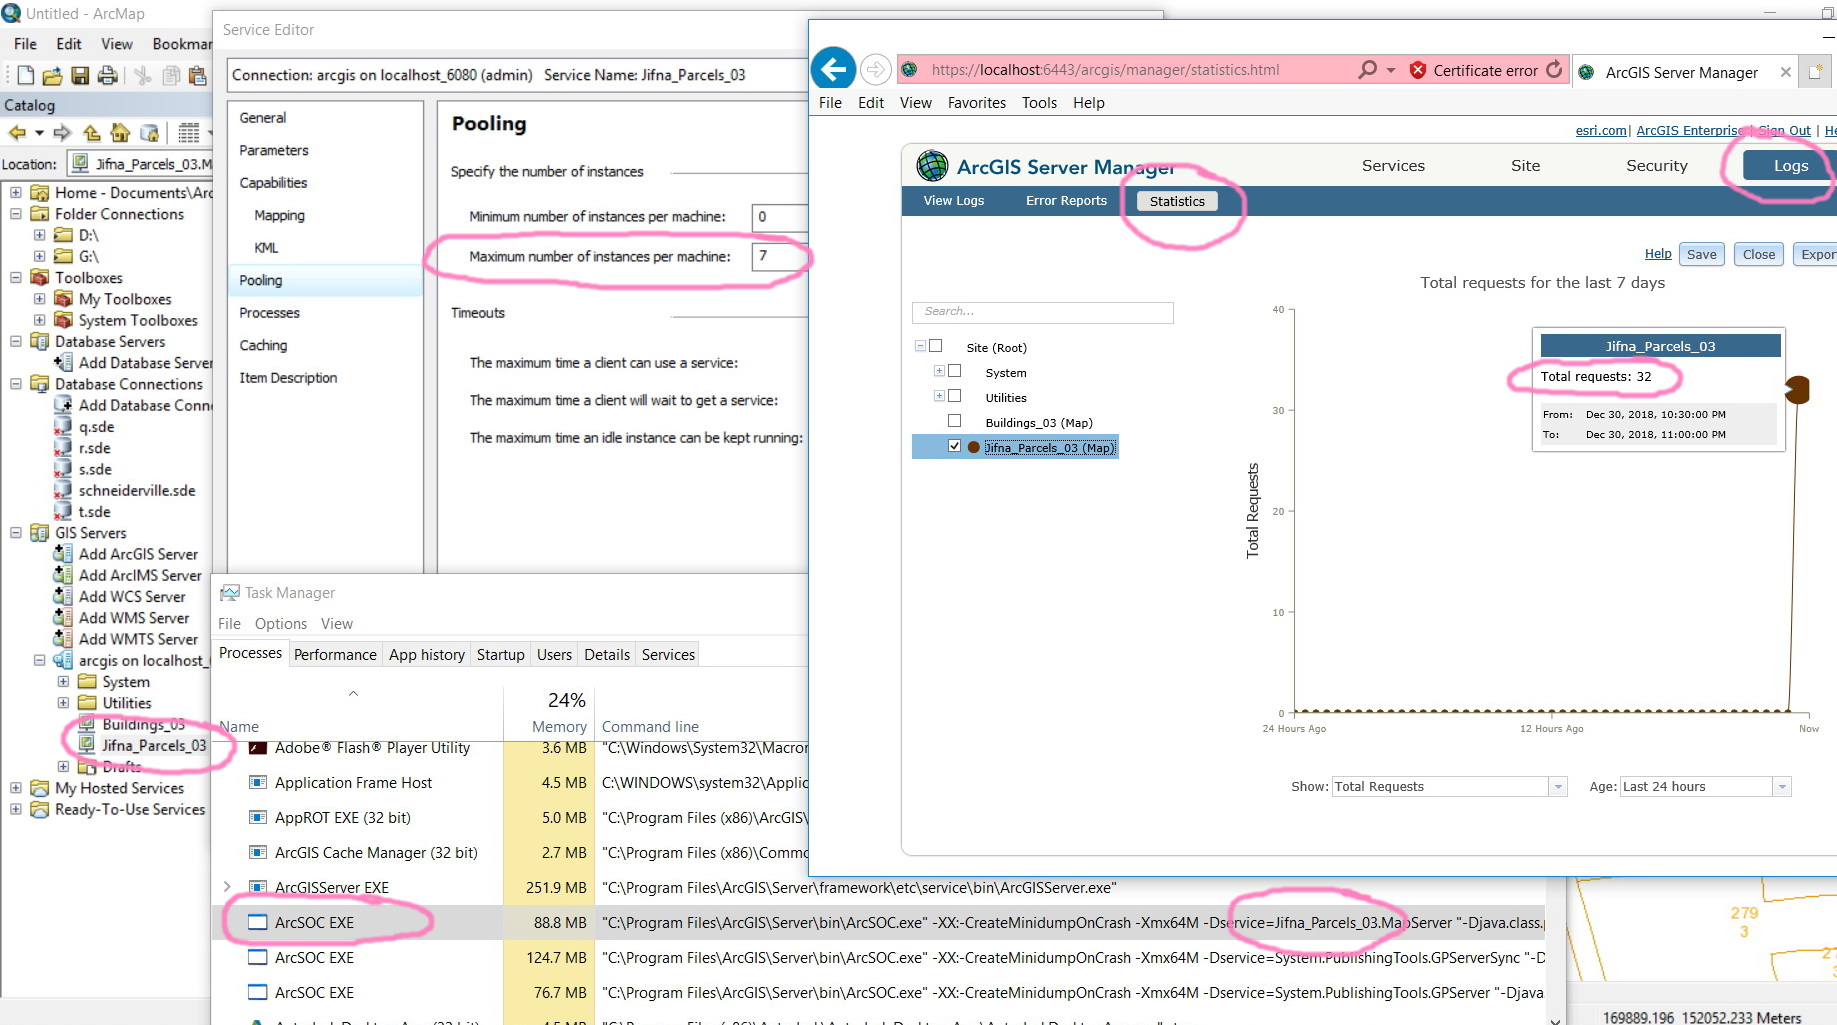Click the Catalog Go To Home Folder icon
The image size is (1837, 1025).
point(120,133)
